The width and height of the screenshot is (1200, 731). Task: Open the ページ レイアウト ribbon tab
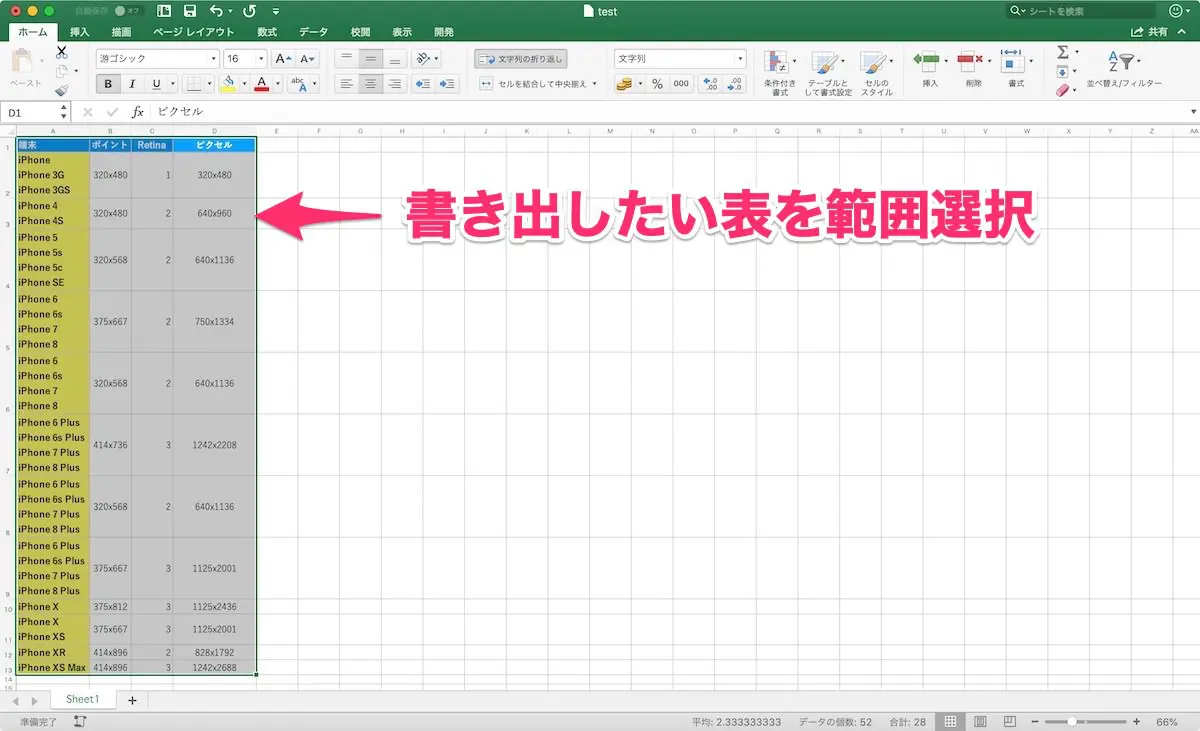(x=194, y=32)
